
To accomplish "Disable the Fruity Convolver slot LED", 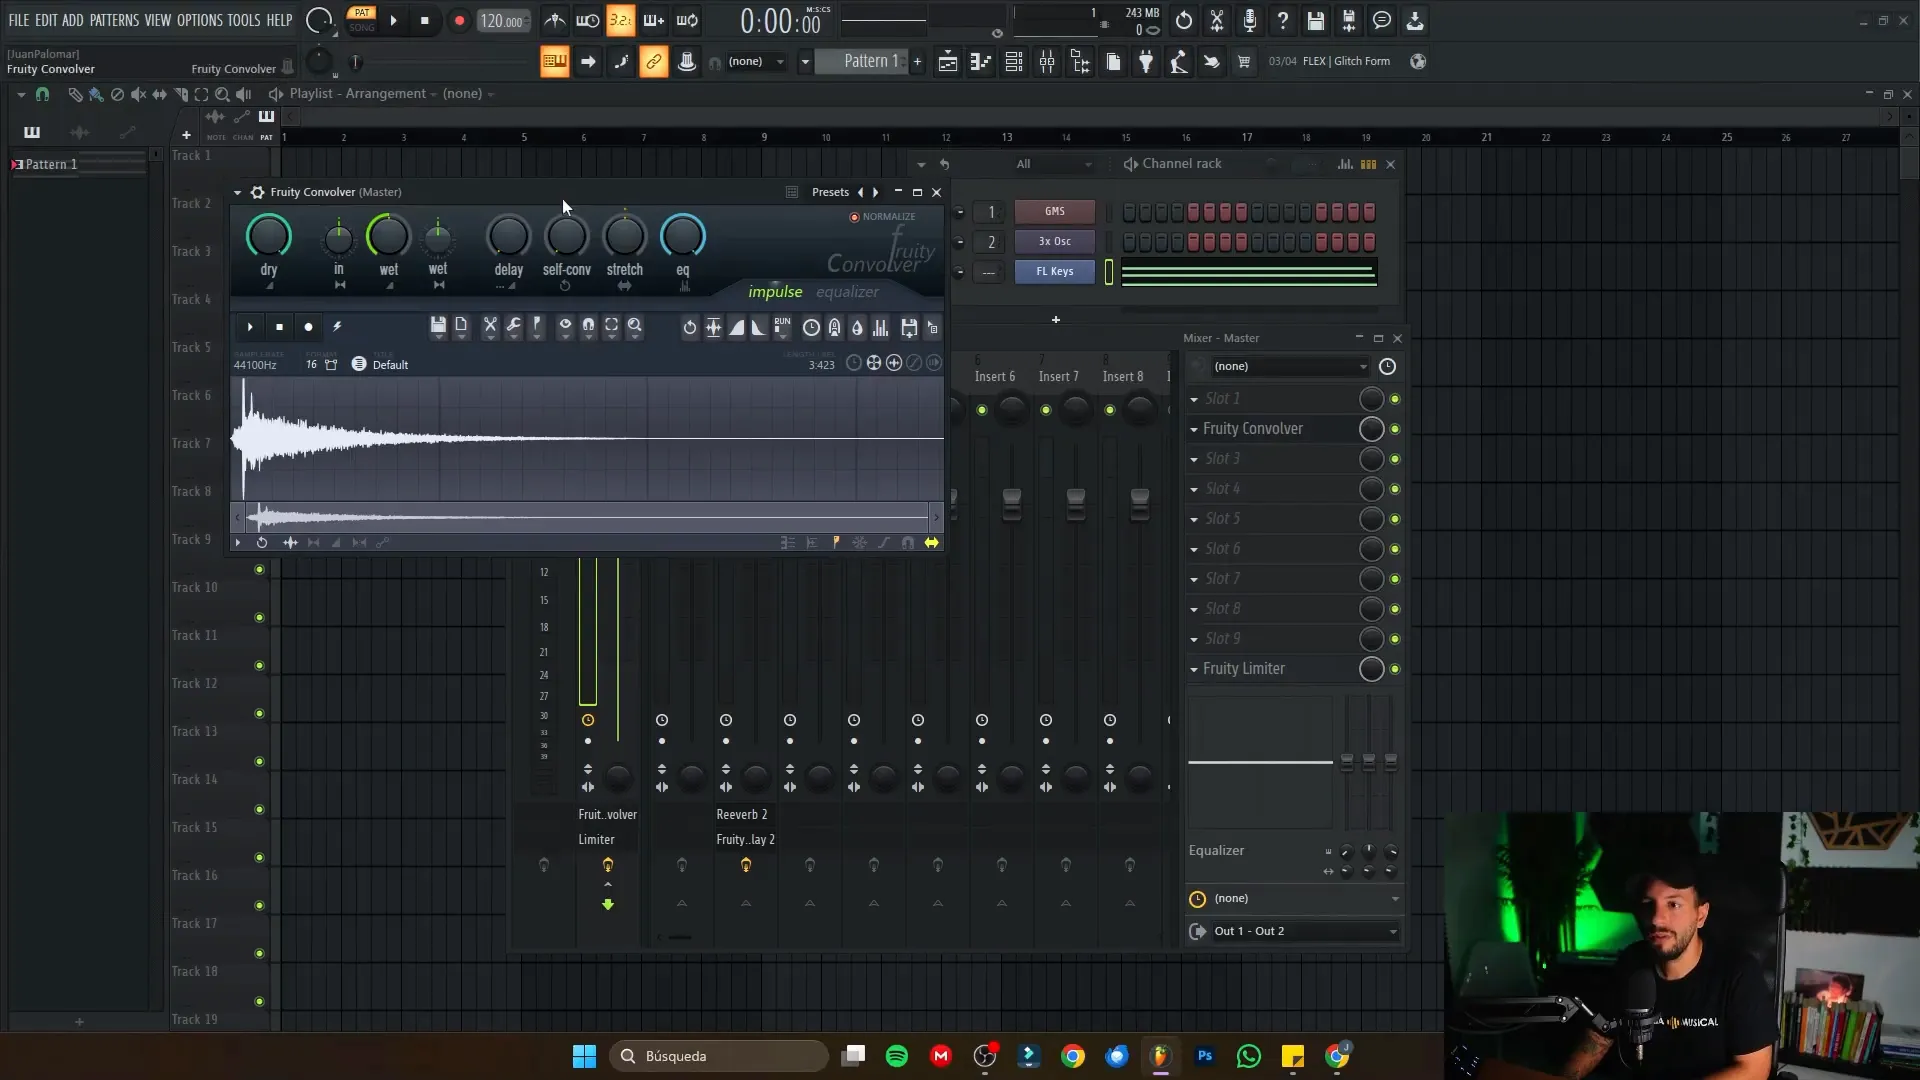I will [x=1395, y=429].
